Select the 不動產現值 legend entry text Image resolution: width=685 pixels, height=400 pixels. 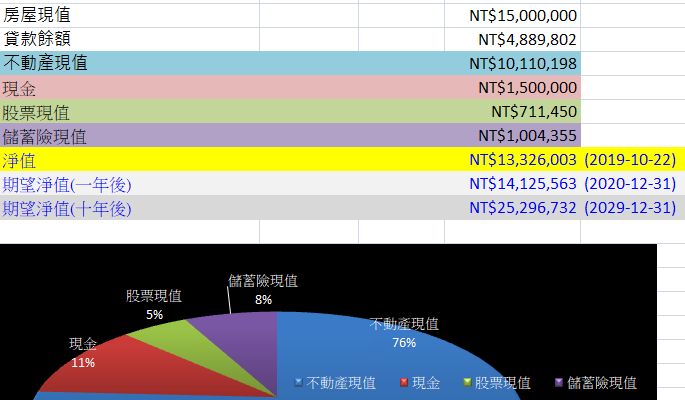341,383
